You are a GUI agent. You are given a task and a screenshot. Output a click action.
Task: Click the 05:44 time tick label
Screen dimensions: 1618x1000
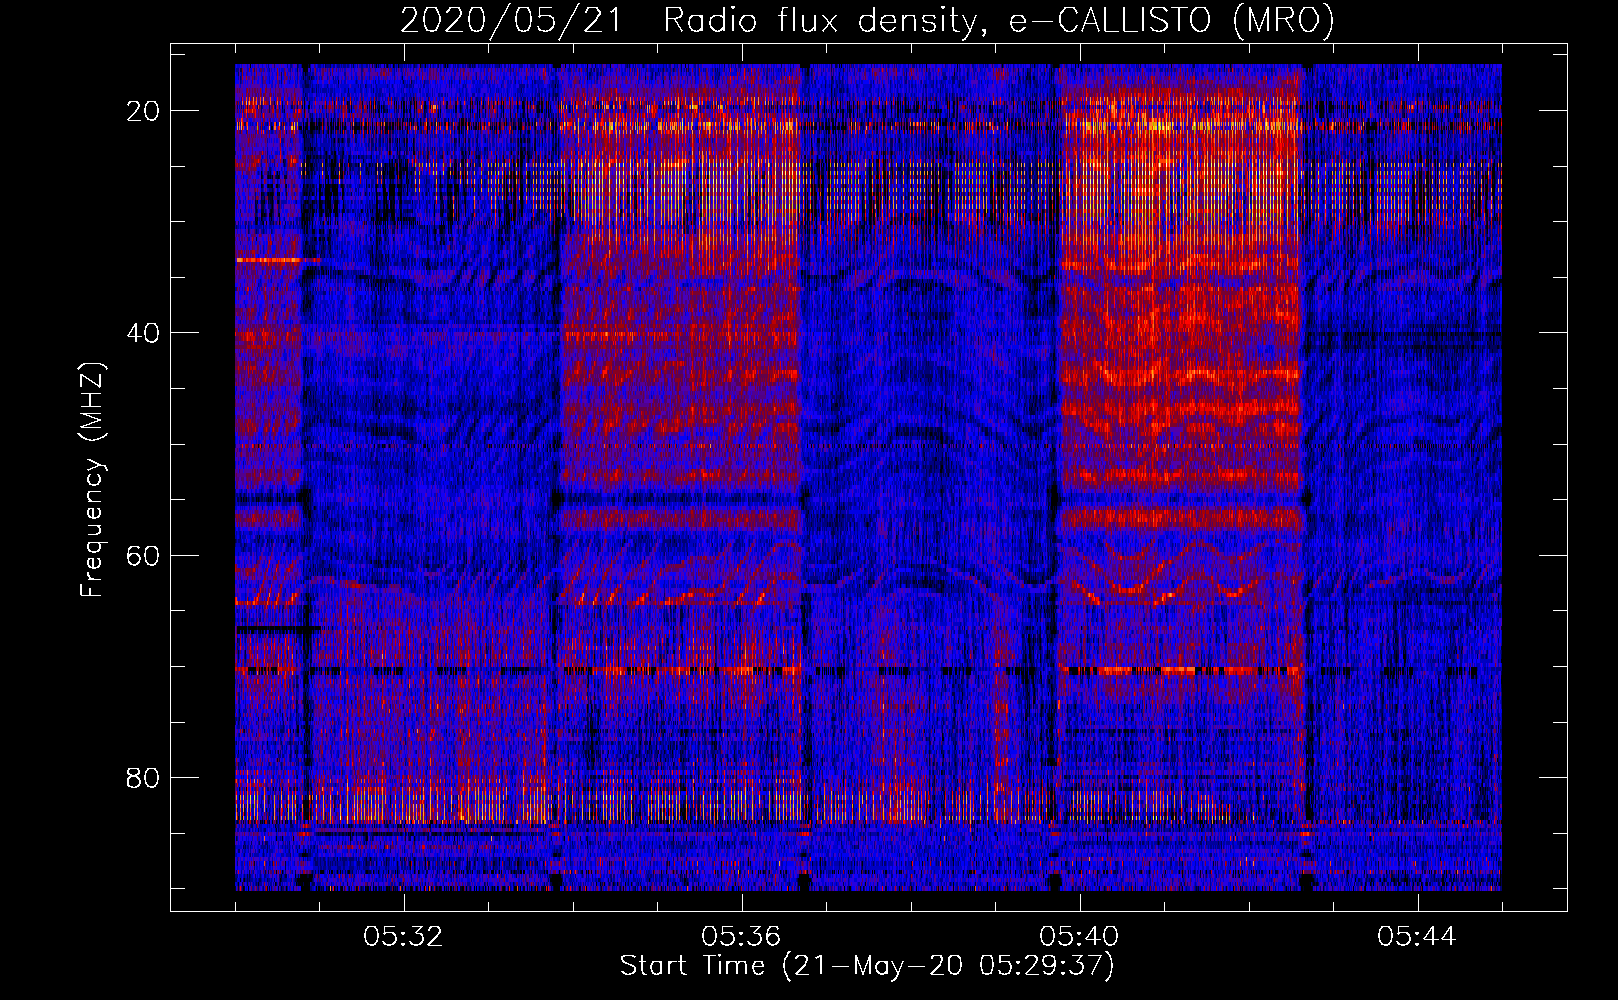click(x=1417, y=937)
